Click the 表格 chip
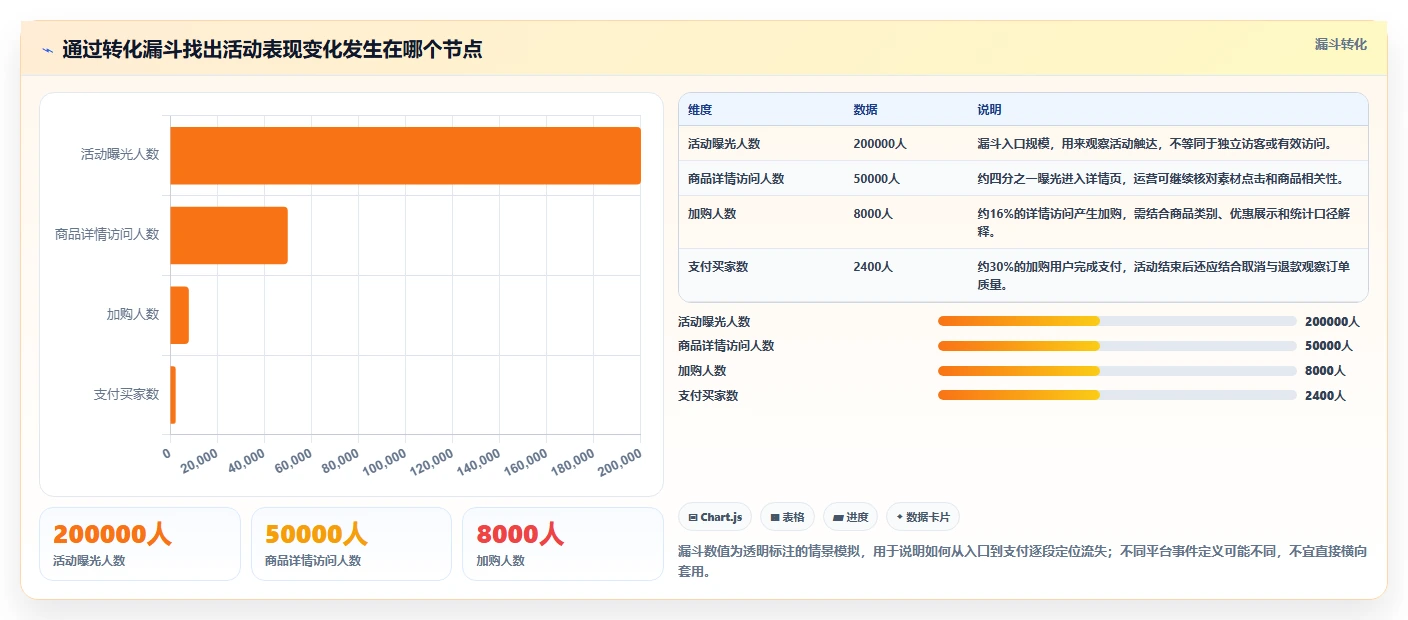 pyautogui.click(x=788, y=517)
